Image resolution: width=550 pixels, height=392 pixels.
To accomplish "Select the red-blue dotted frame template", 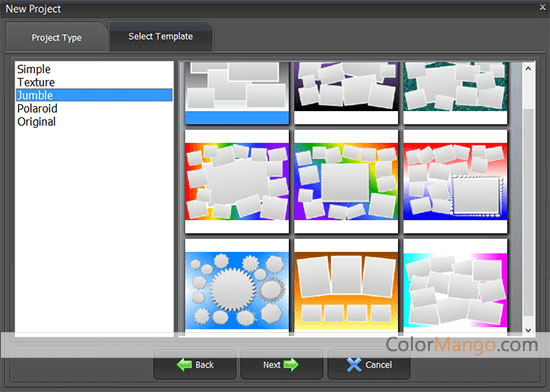I will [x=455, y=181].
